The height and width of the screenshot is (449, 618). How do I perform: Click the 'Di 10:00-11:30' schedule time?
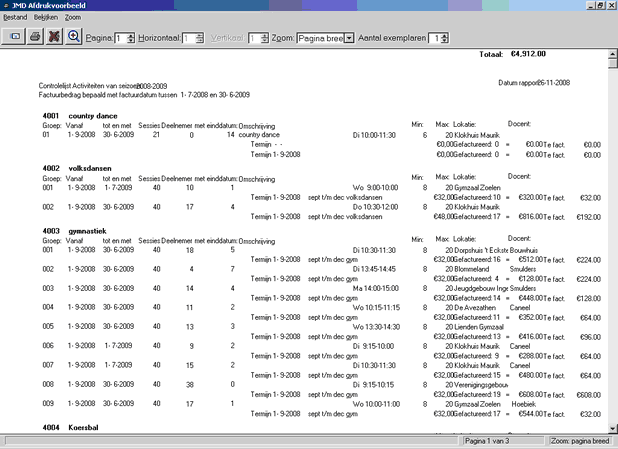[374, 135]
